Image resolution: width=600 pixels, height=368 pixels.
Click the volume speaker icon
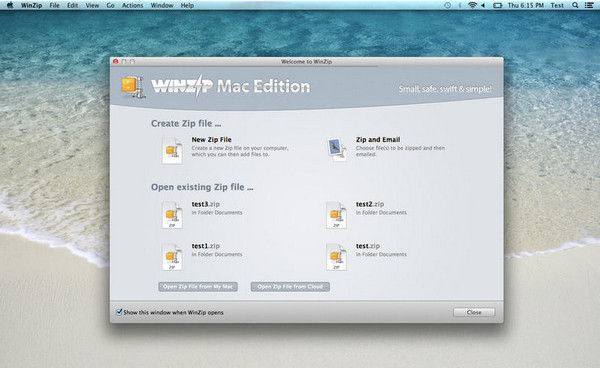483,5
